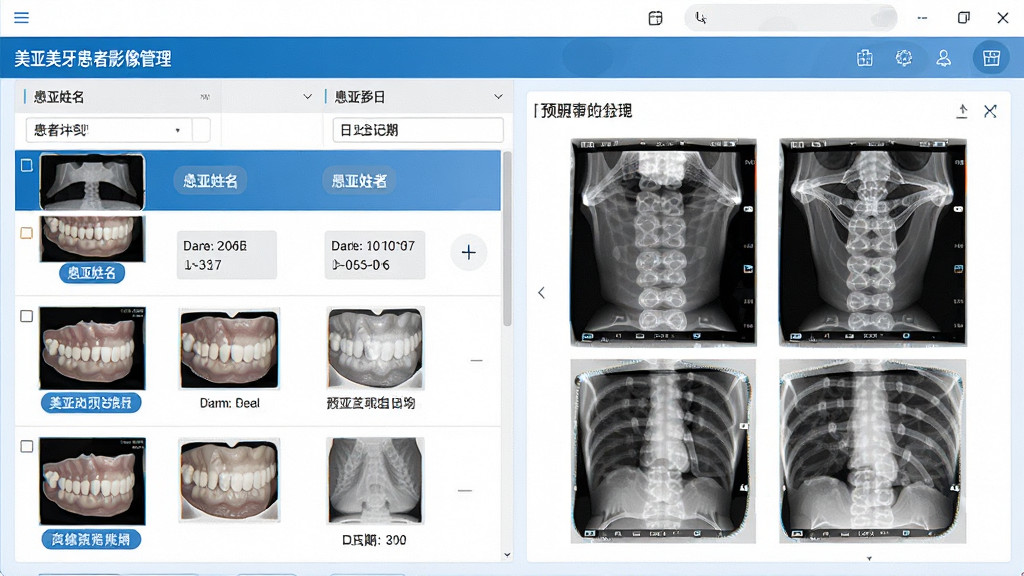Open the top-left spine X-ray preview

point(664,242)
